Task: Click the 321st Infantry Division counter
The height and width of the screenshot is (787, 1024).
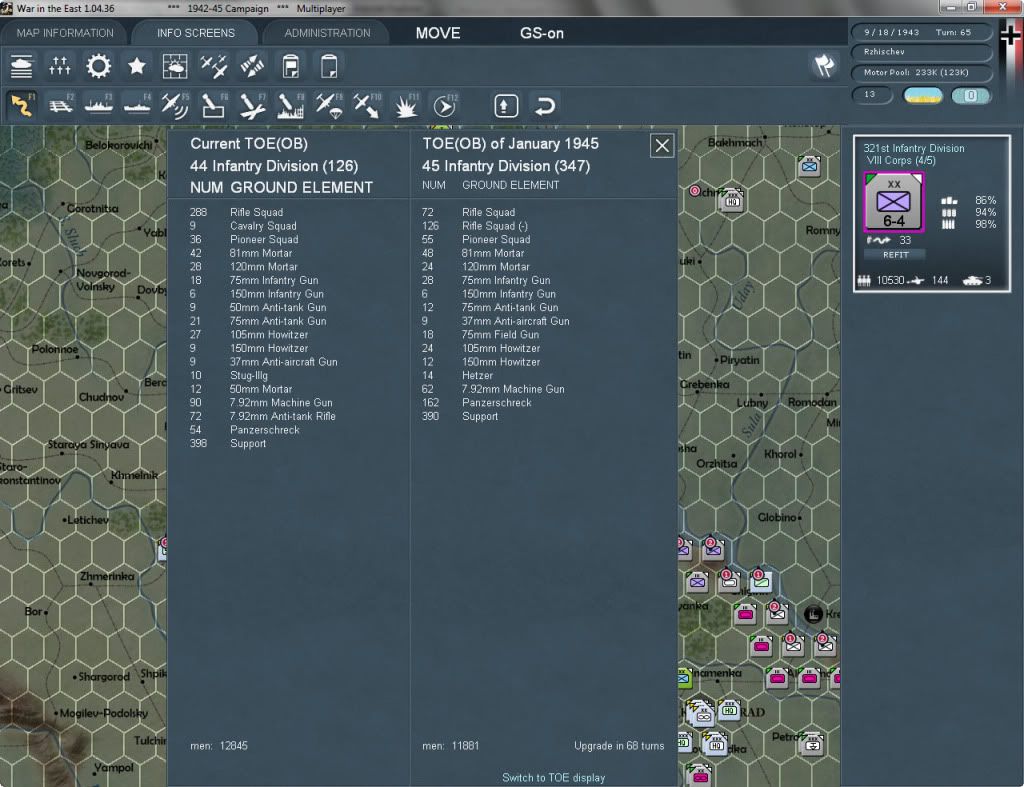Action: point(893,202)
